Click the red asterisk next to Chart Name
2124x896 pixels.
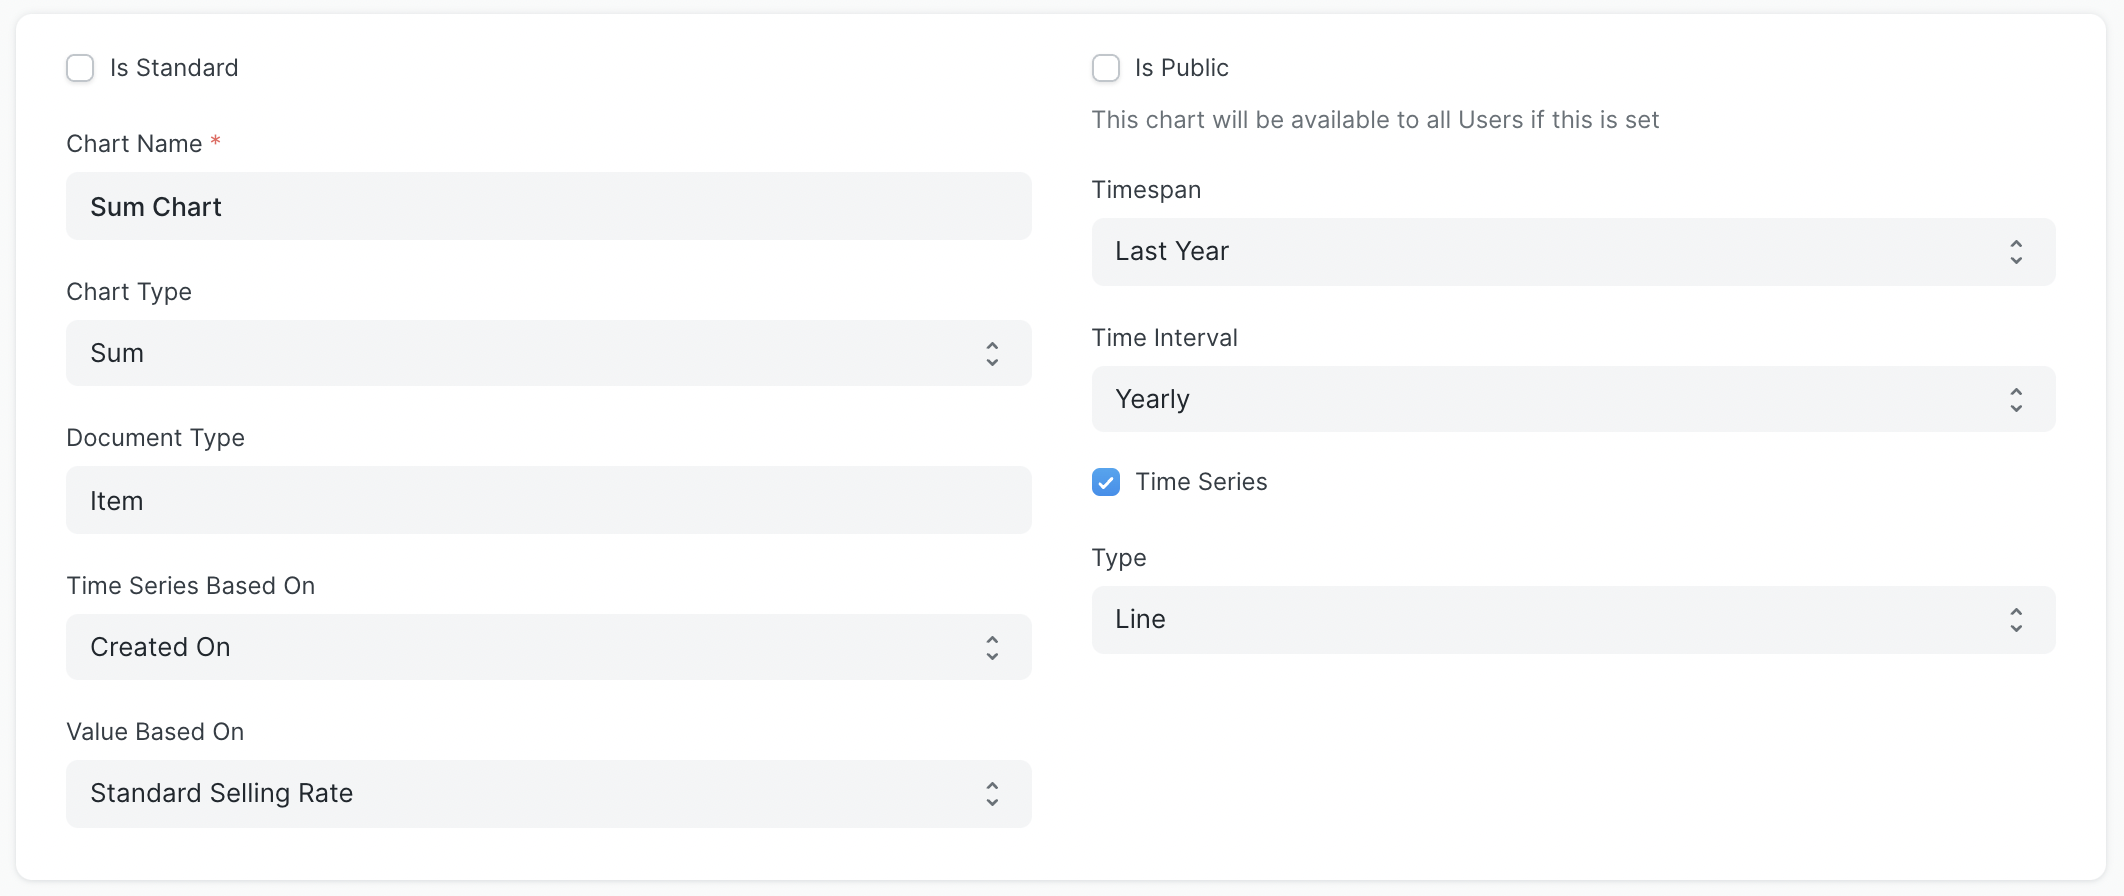tap(216, 142)
